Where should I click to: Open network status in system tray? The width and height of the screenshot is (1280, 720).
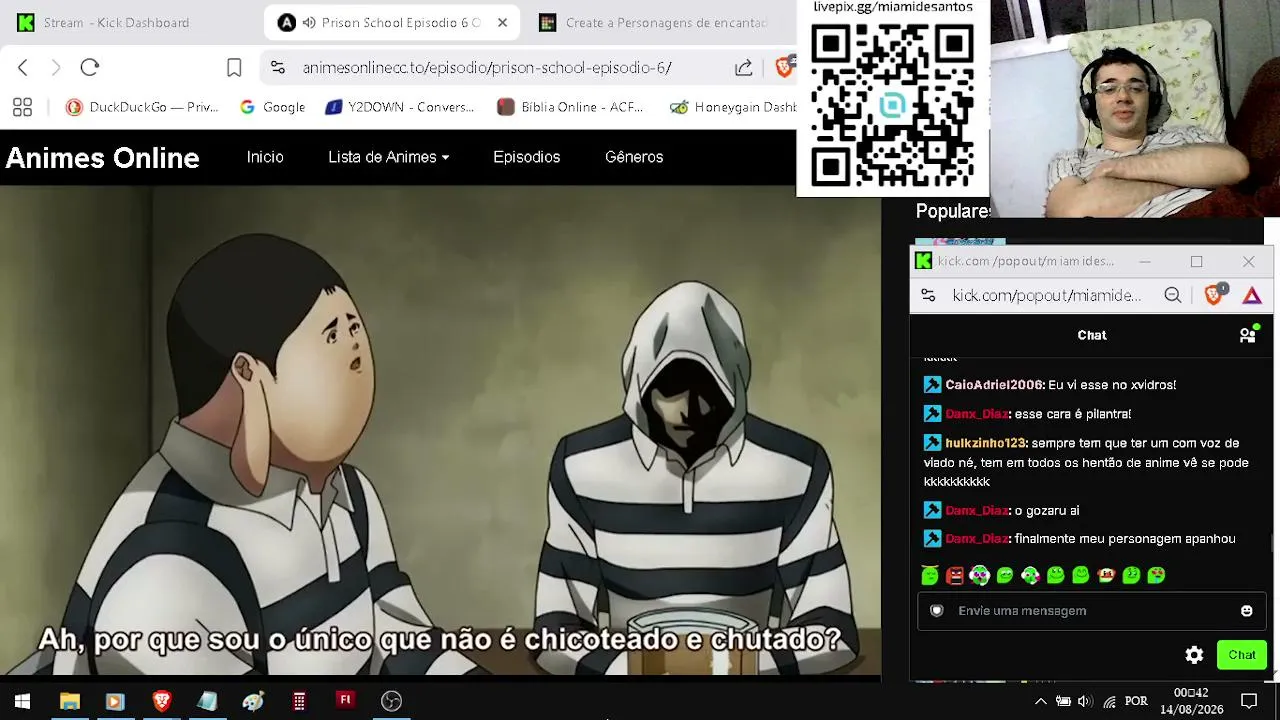[x=1109, y=701]
